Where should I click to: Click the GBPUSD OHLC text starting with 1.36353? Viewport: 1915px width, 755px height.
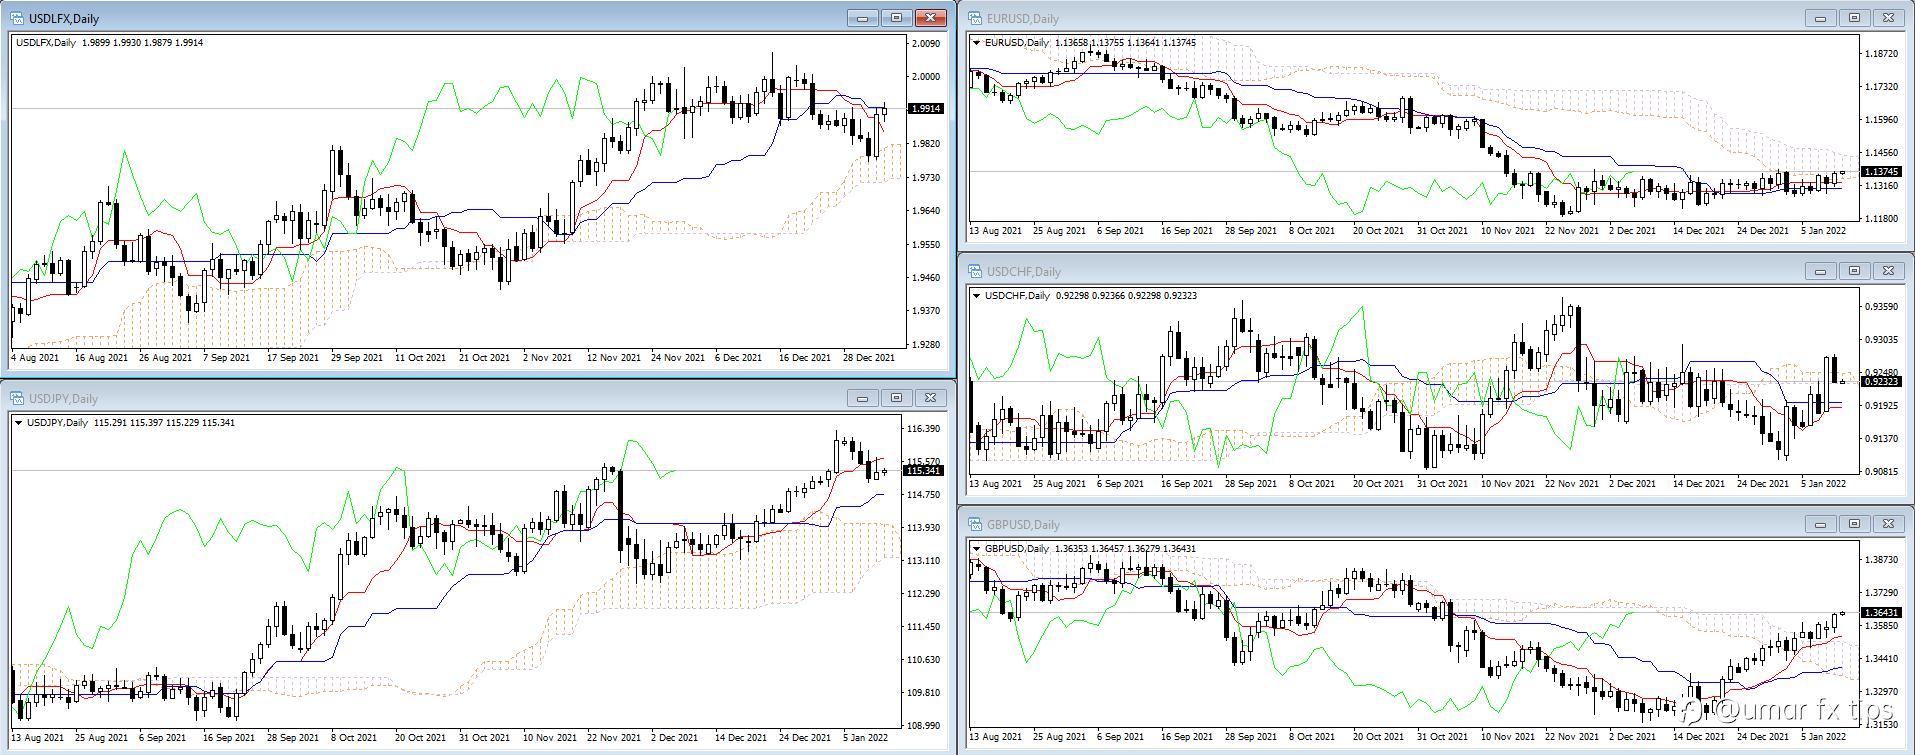pos(1125,549)
